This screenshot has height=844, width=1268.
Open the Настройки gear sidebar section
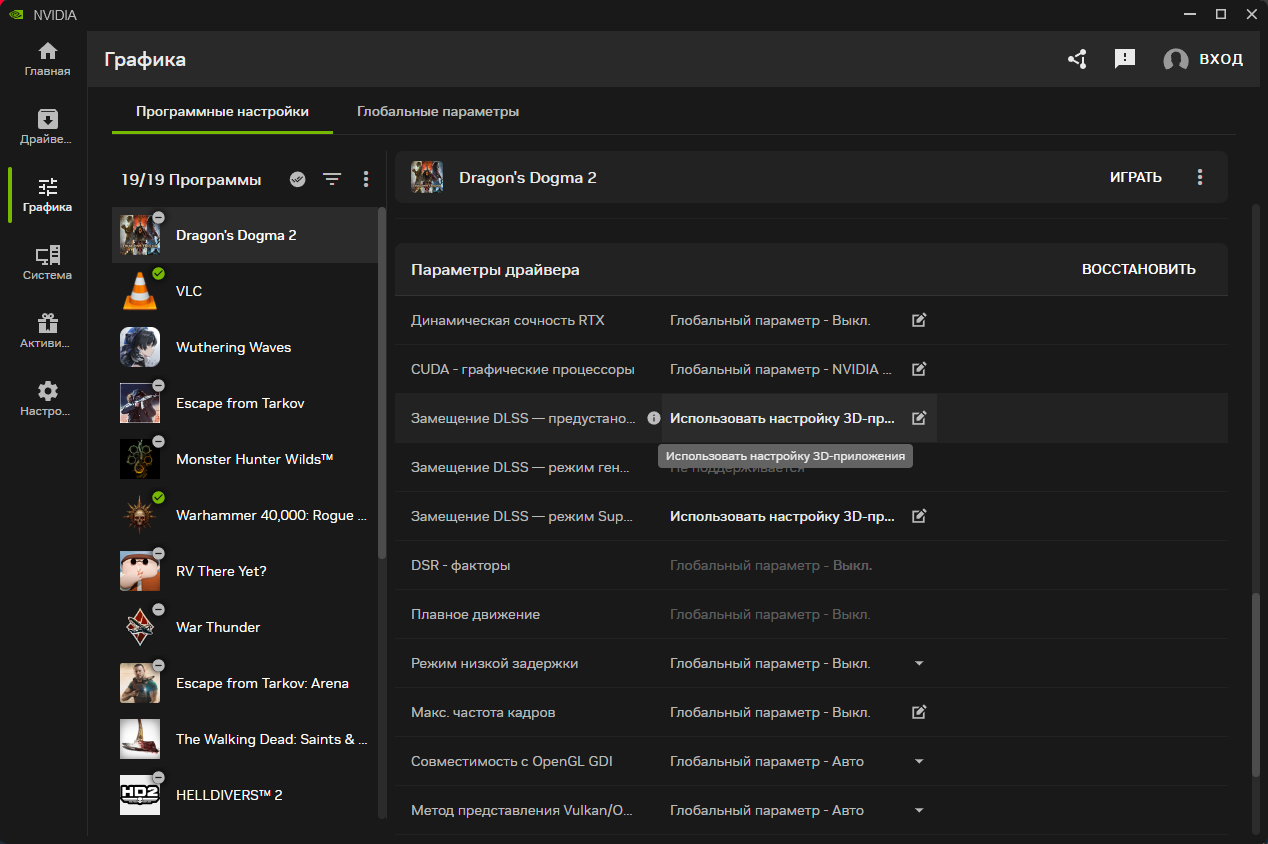point(47,399)
